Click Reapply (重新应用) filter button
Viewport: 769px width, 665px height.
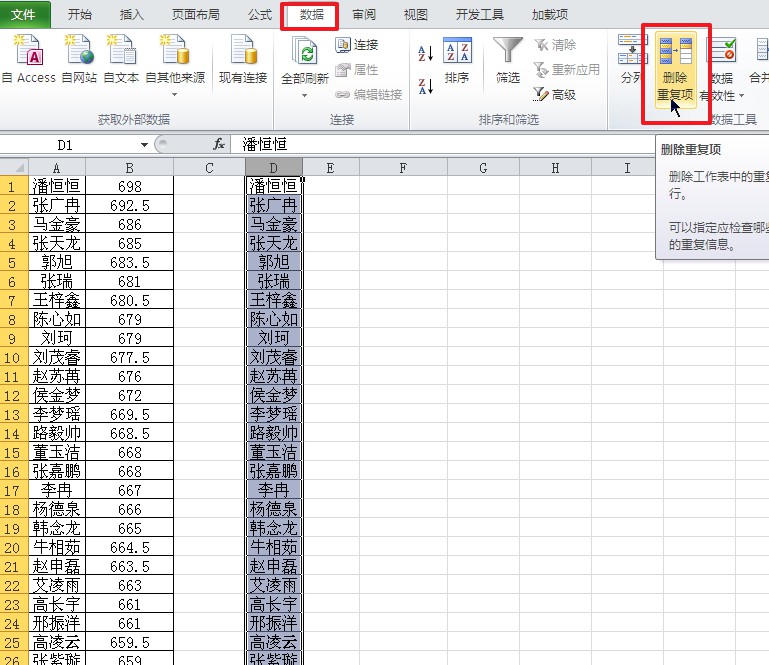pyautogui.click(x=566, y=70)
